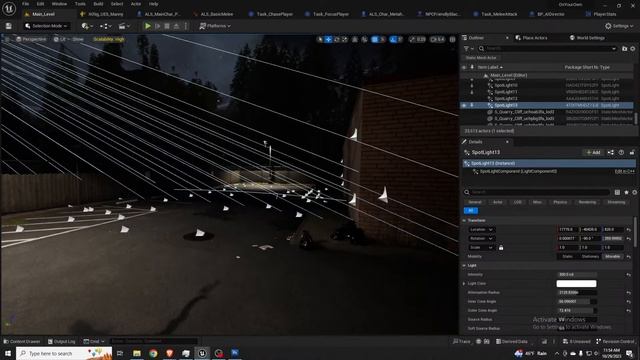640x360 pixels.
Task: Open the File menu
Action: pos(25,4)
